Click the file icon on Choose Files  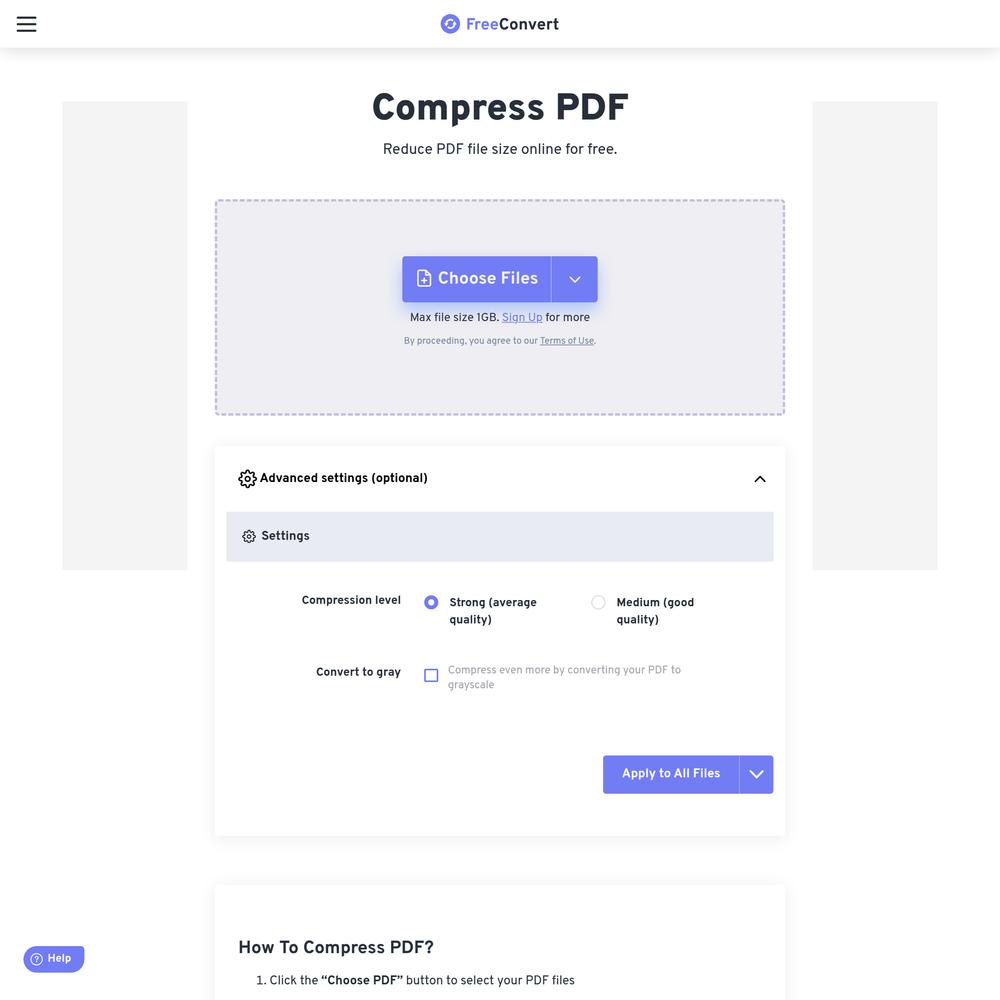click(424, 278)
